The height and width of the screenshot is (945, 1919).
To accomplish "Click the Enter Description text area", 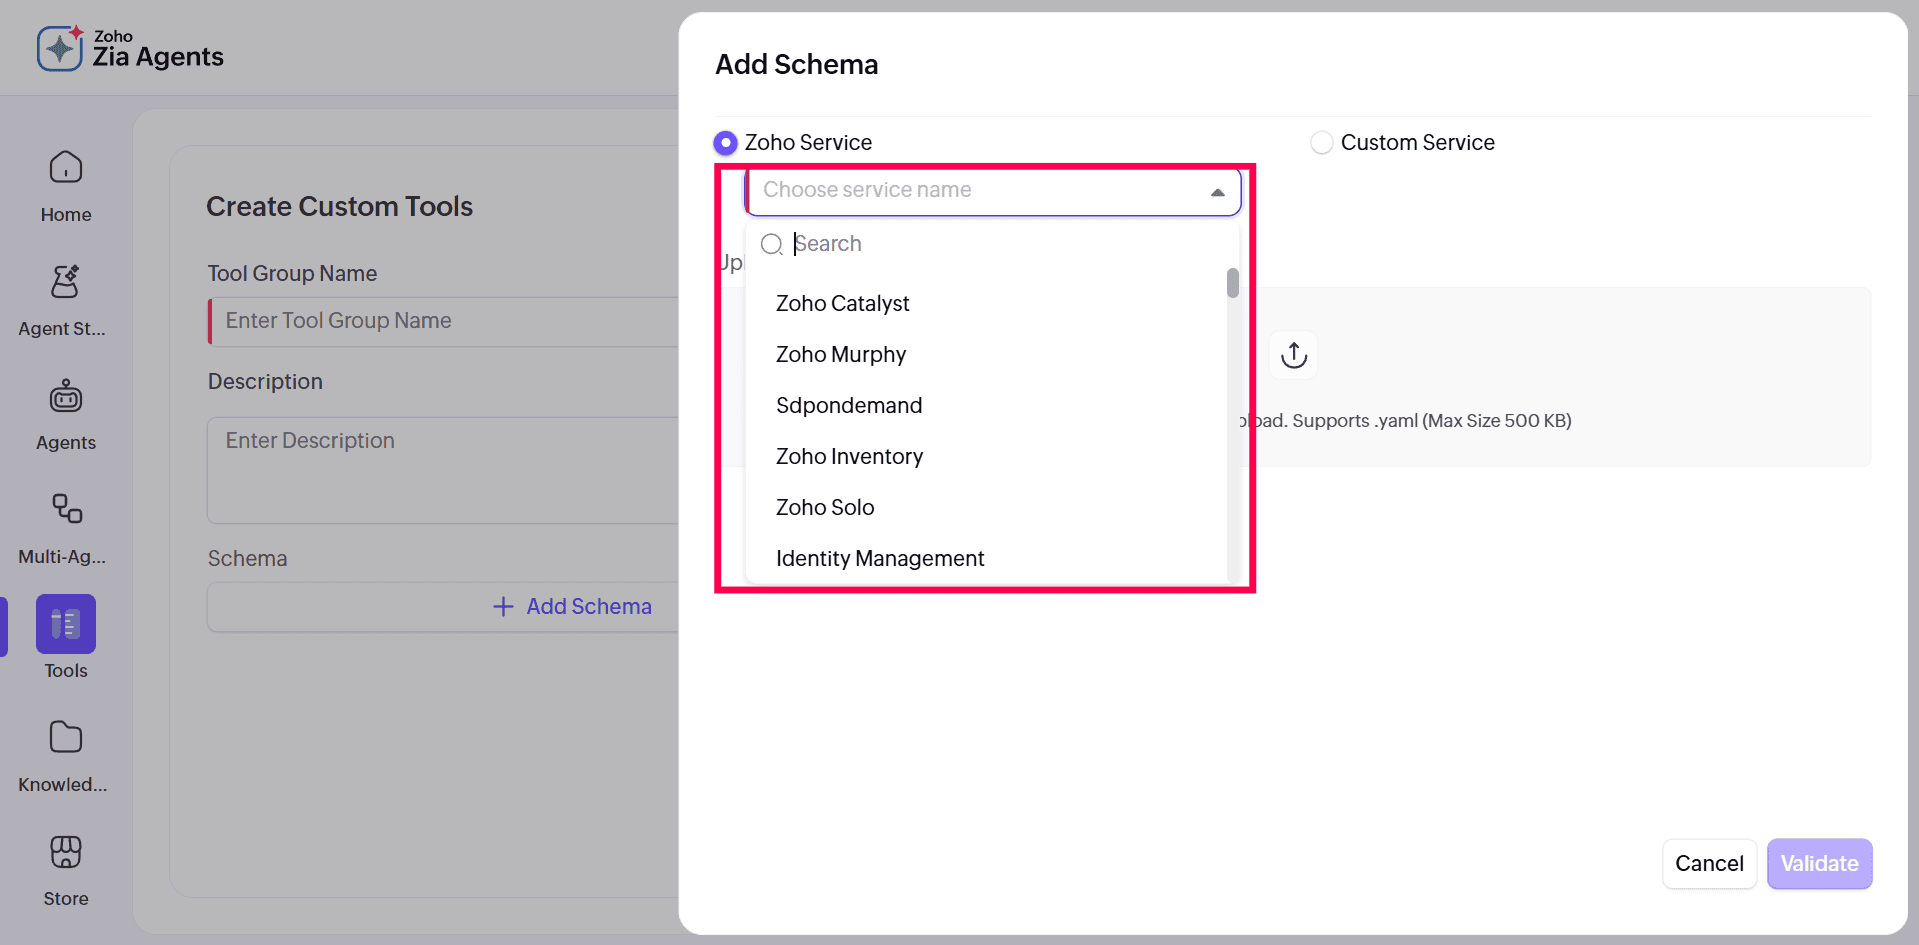I will [445, 470].
